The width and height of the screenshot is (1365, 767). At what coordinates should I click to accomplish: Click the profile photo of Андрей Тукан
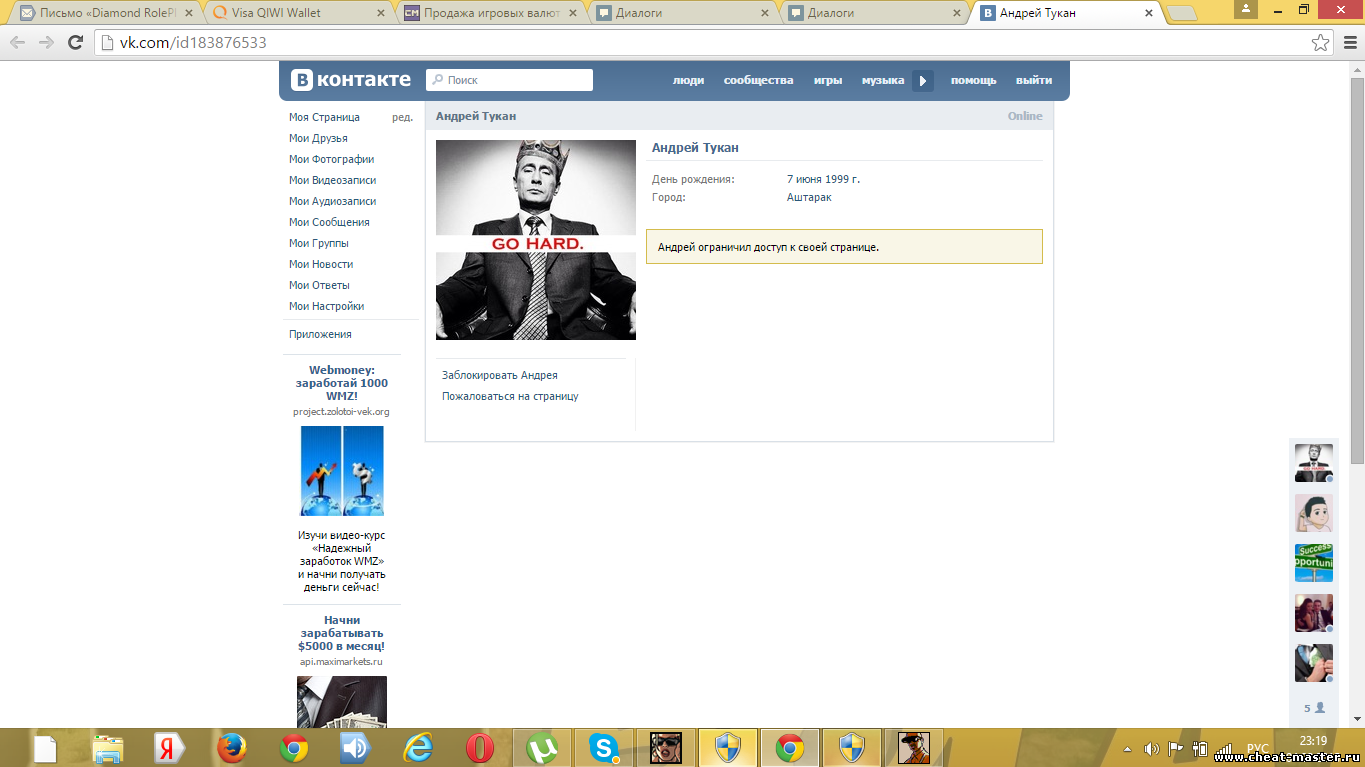tap(535, 240)
